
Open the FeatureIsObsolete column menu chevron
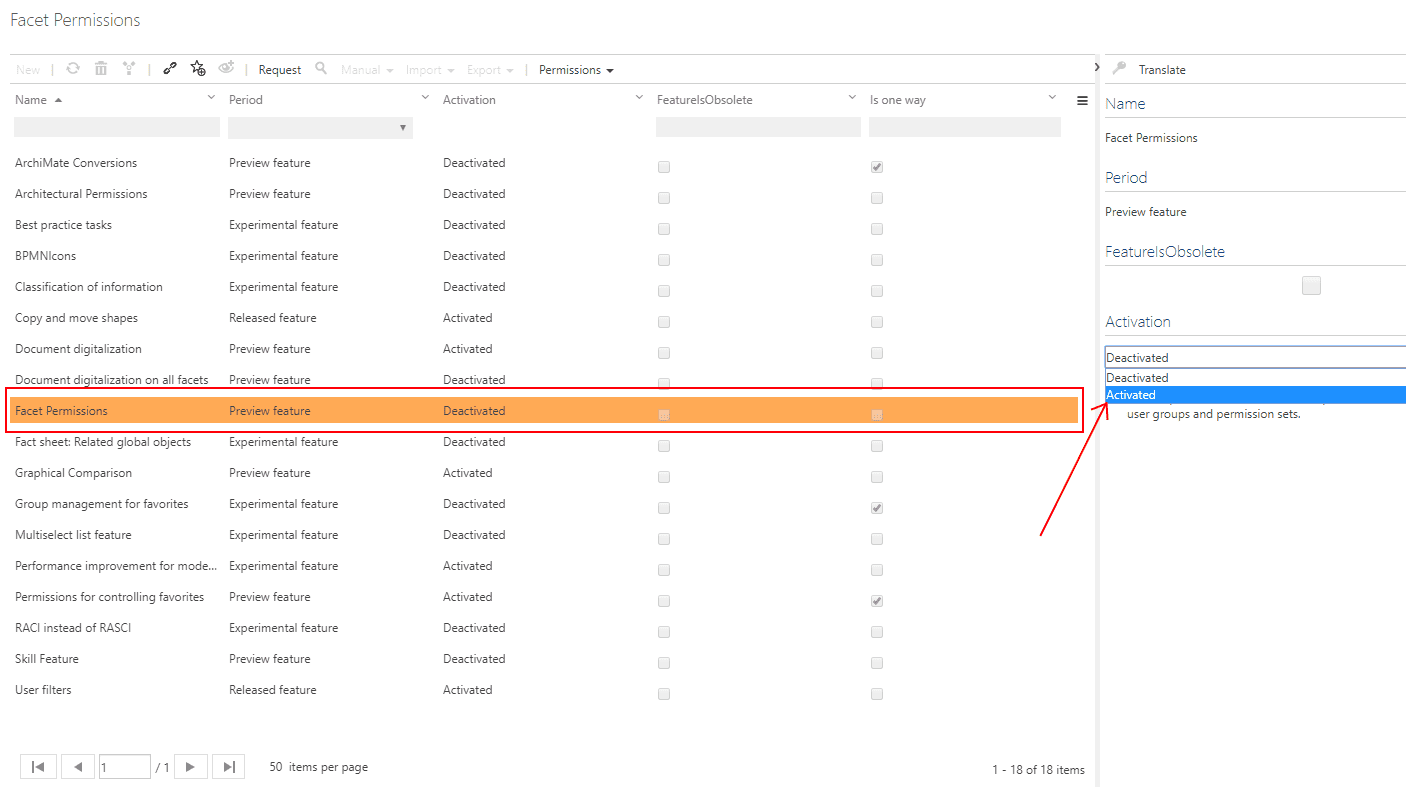(852, 98)
